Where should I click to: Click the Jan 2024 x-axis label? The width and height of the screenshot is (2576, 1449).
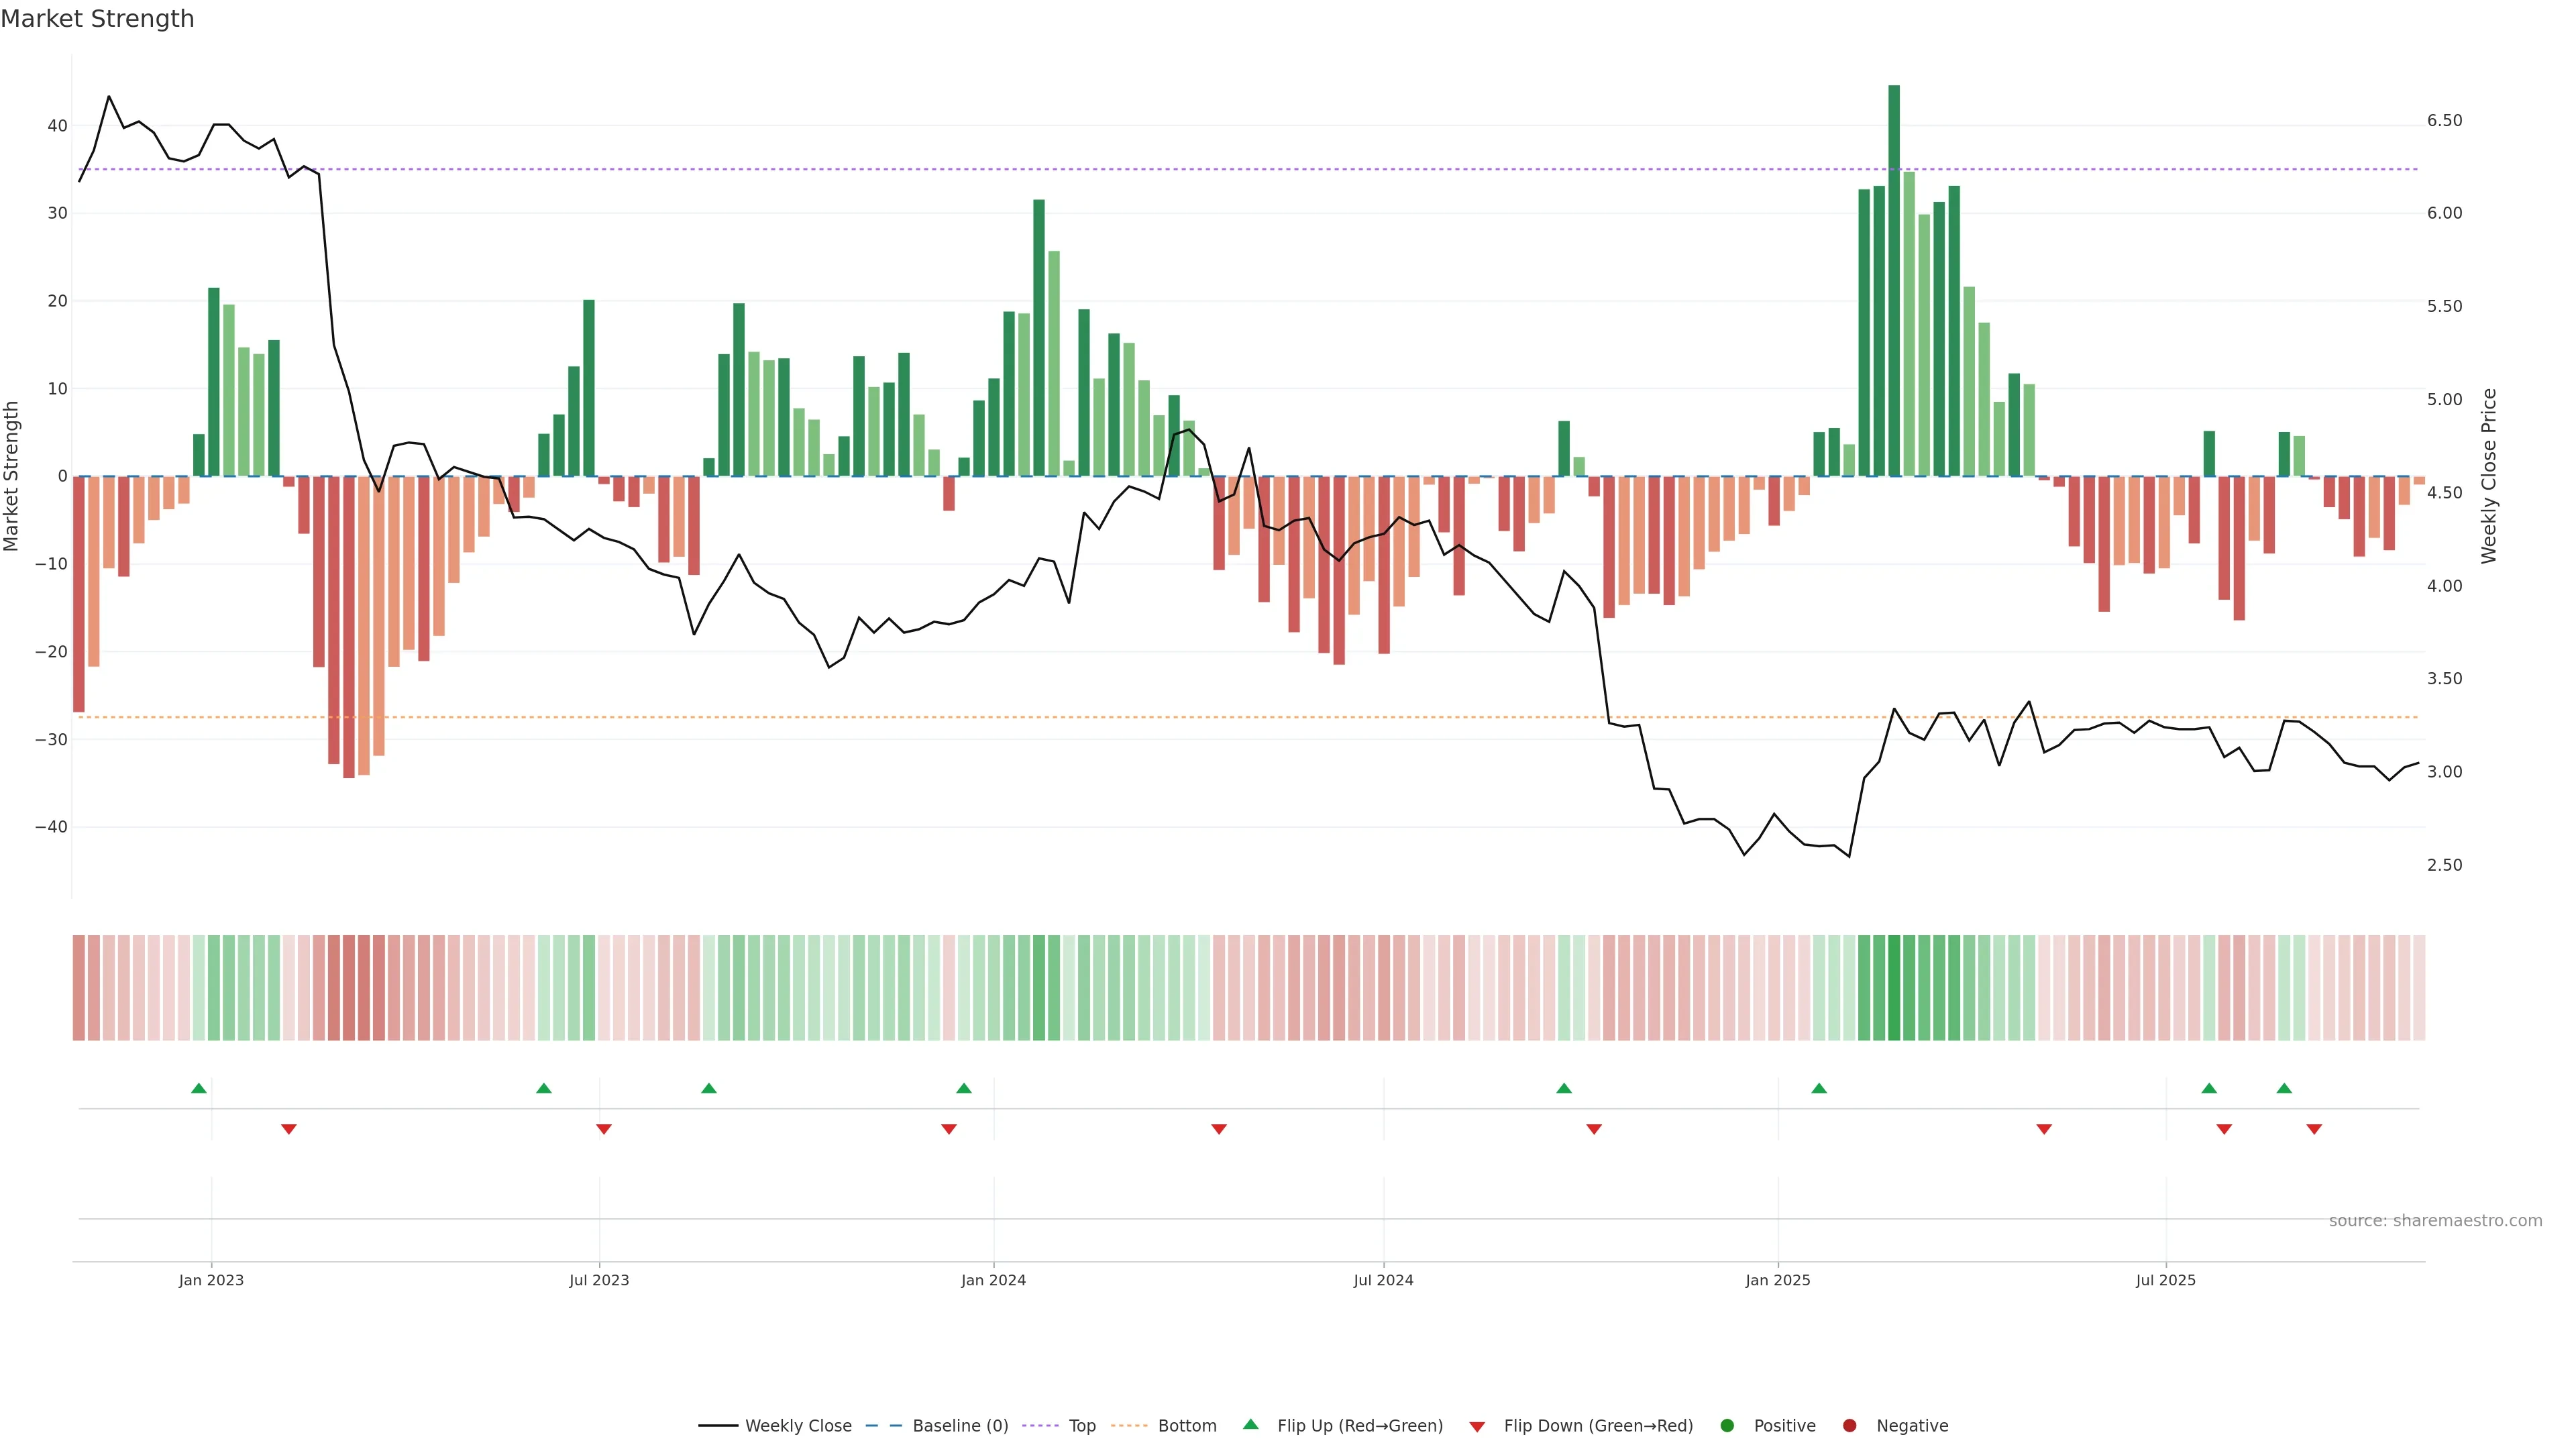(x=993, y=1280)
